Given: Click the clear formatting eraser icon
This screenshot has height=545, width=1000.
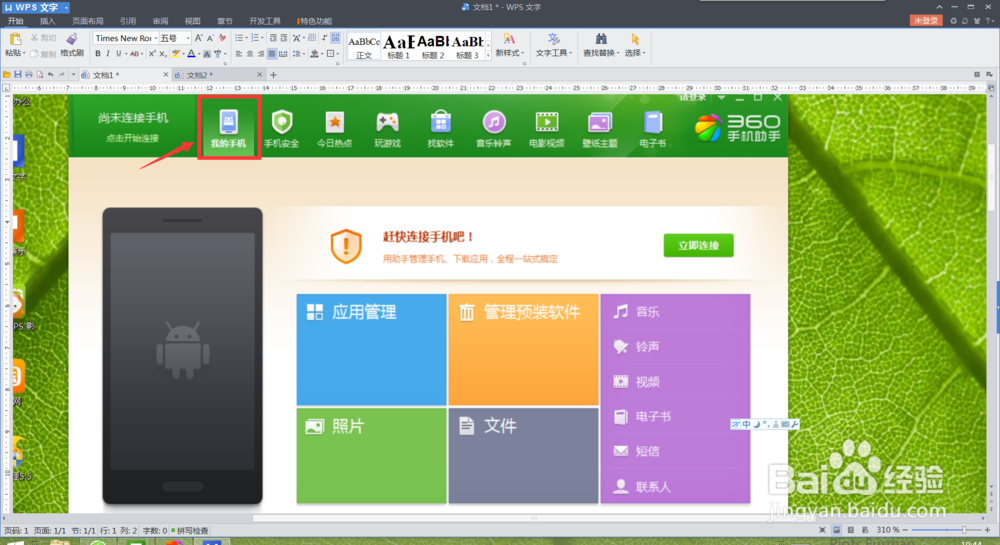Looking at the screenshot, I should click(x=223, y=38).
